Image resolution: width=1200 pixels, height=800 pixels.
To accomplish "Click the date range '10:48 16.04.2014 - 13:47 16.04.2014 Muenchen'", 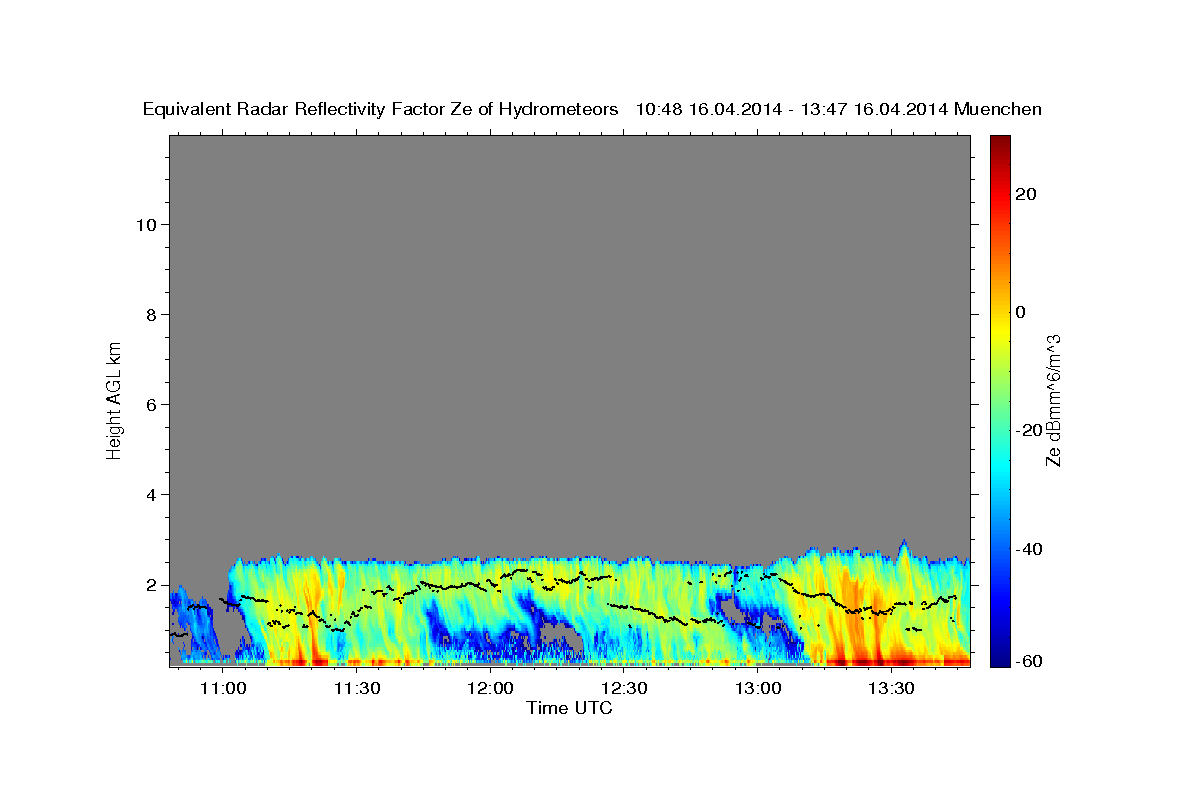I will point(839,109).
